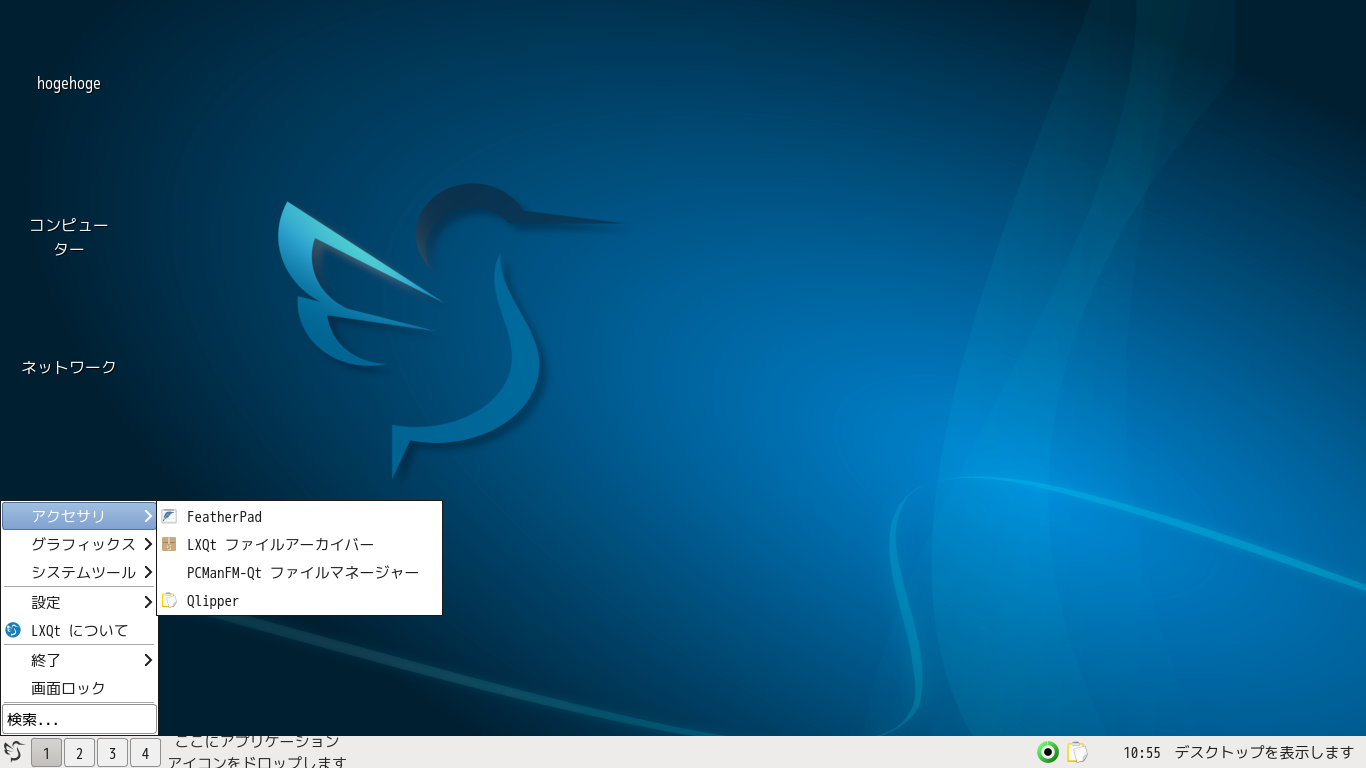
Task: Open the 設定 submenu
Action: tap(79, 602)
